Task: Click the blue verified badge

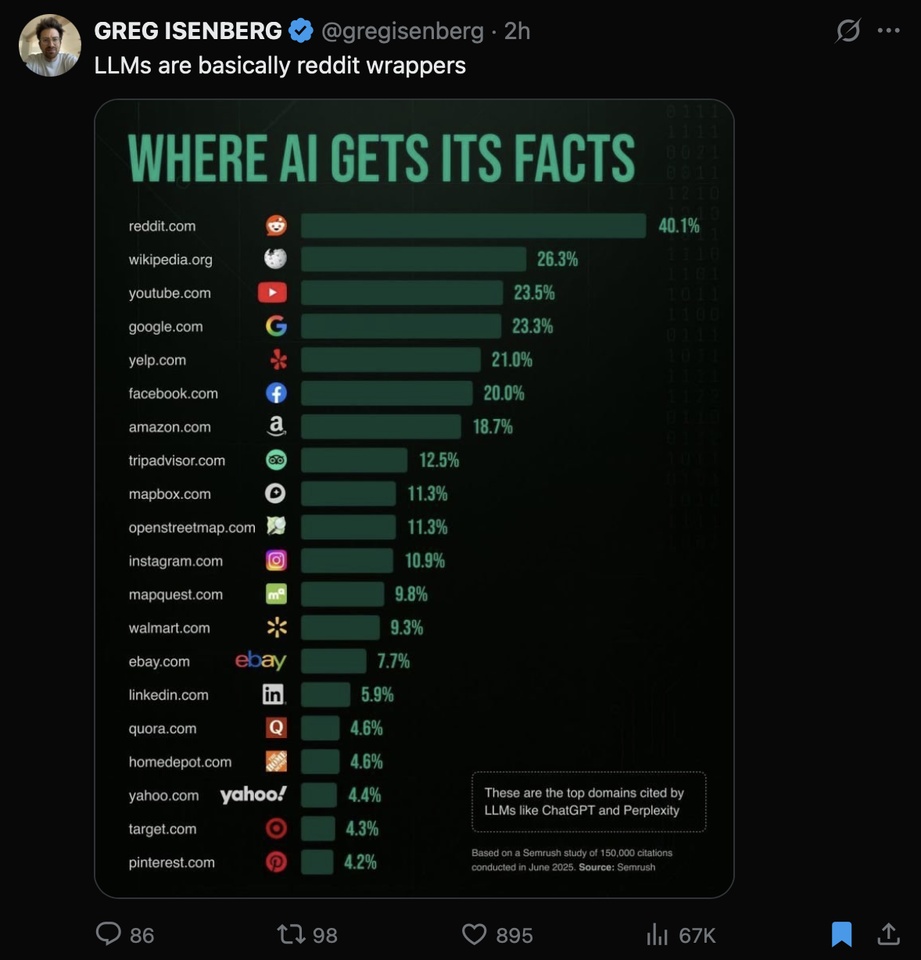Action: [301, 31]
